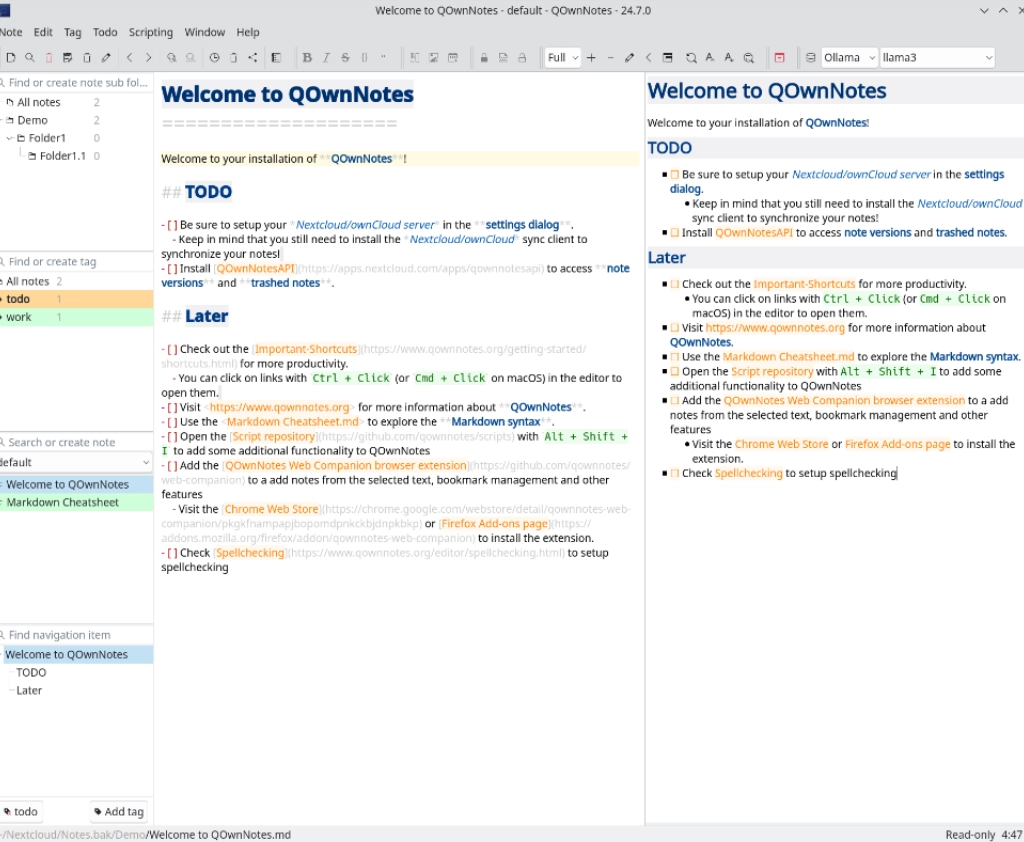Open the llama3 model dropdown
The height and width of the screenshot is (842, 1024).
(937, 58)
